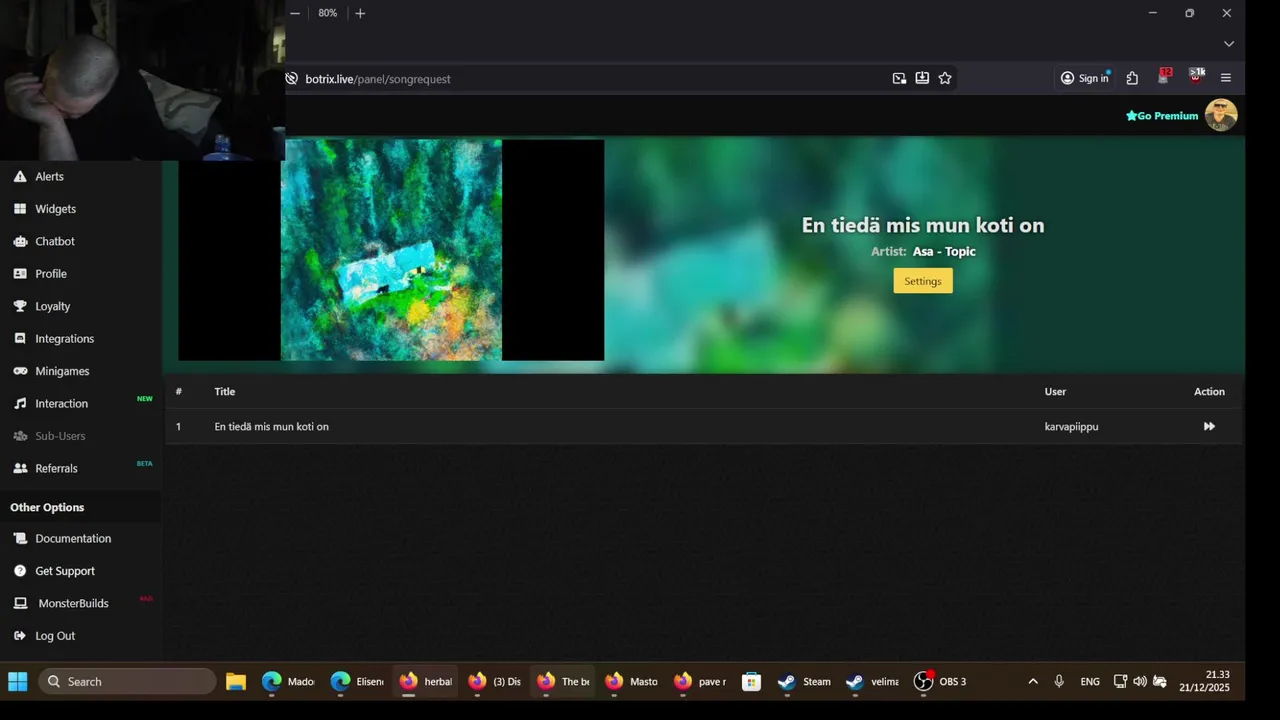Click the microphone tray icon

click(x=1059, y=682)
